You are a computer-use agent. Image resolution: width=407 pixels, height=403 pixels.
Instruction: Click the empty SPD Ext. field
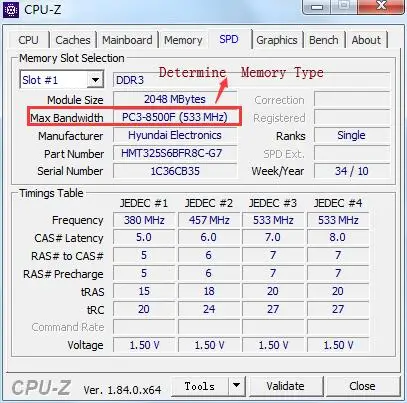(352, 153)
